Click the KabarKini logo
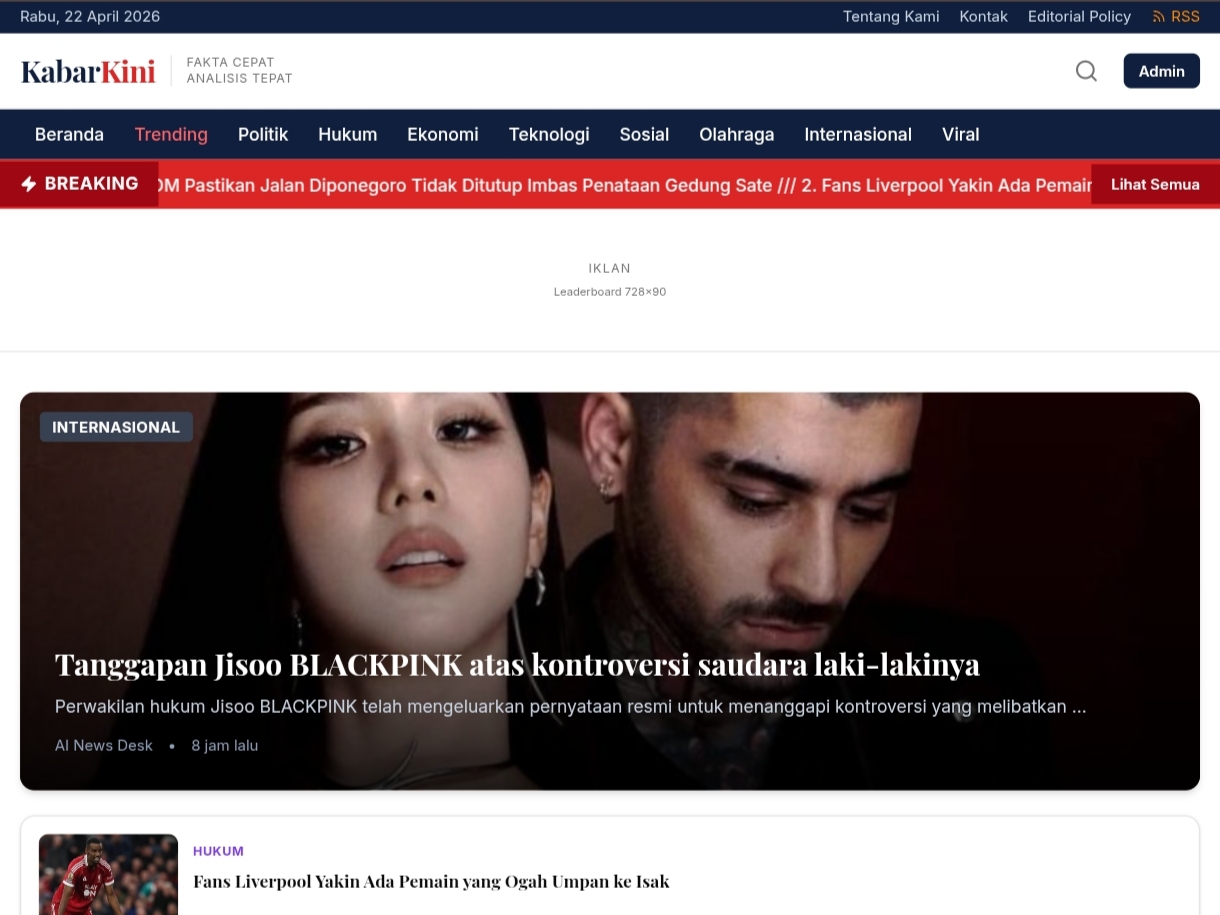Image resolution: width=1220 pixels, height=915 pixels. (88, 71)
